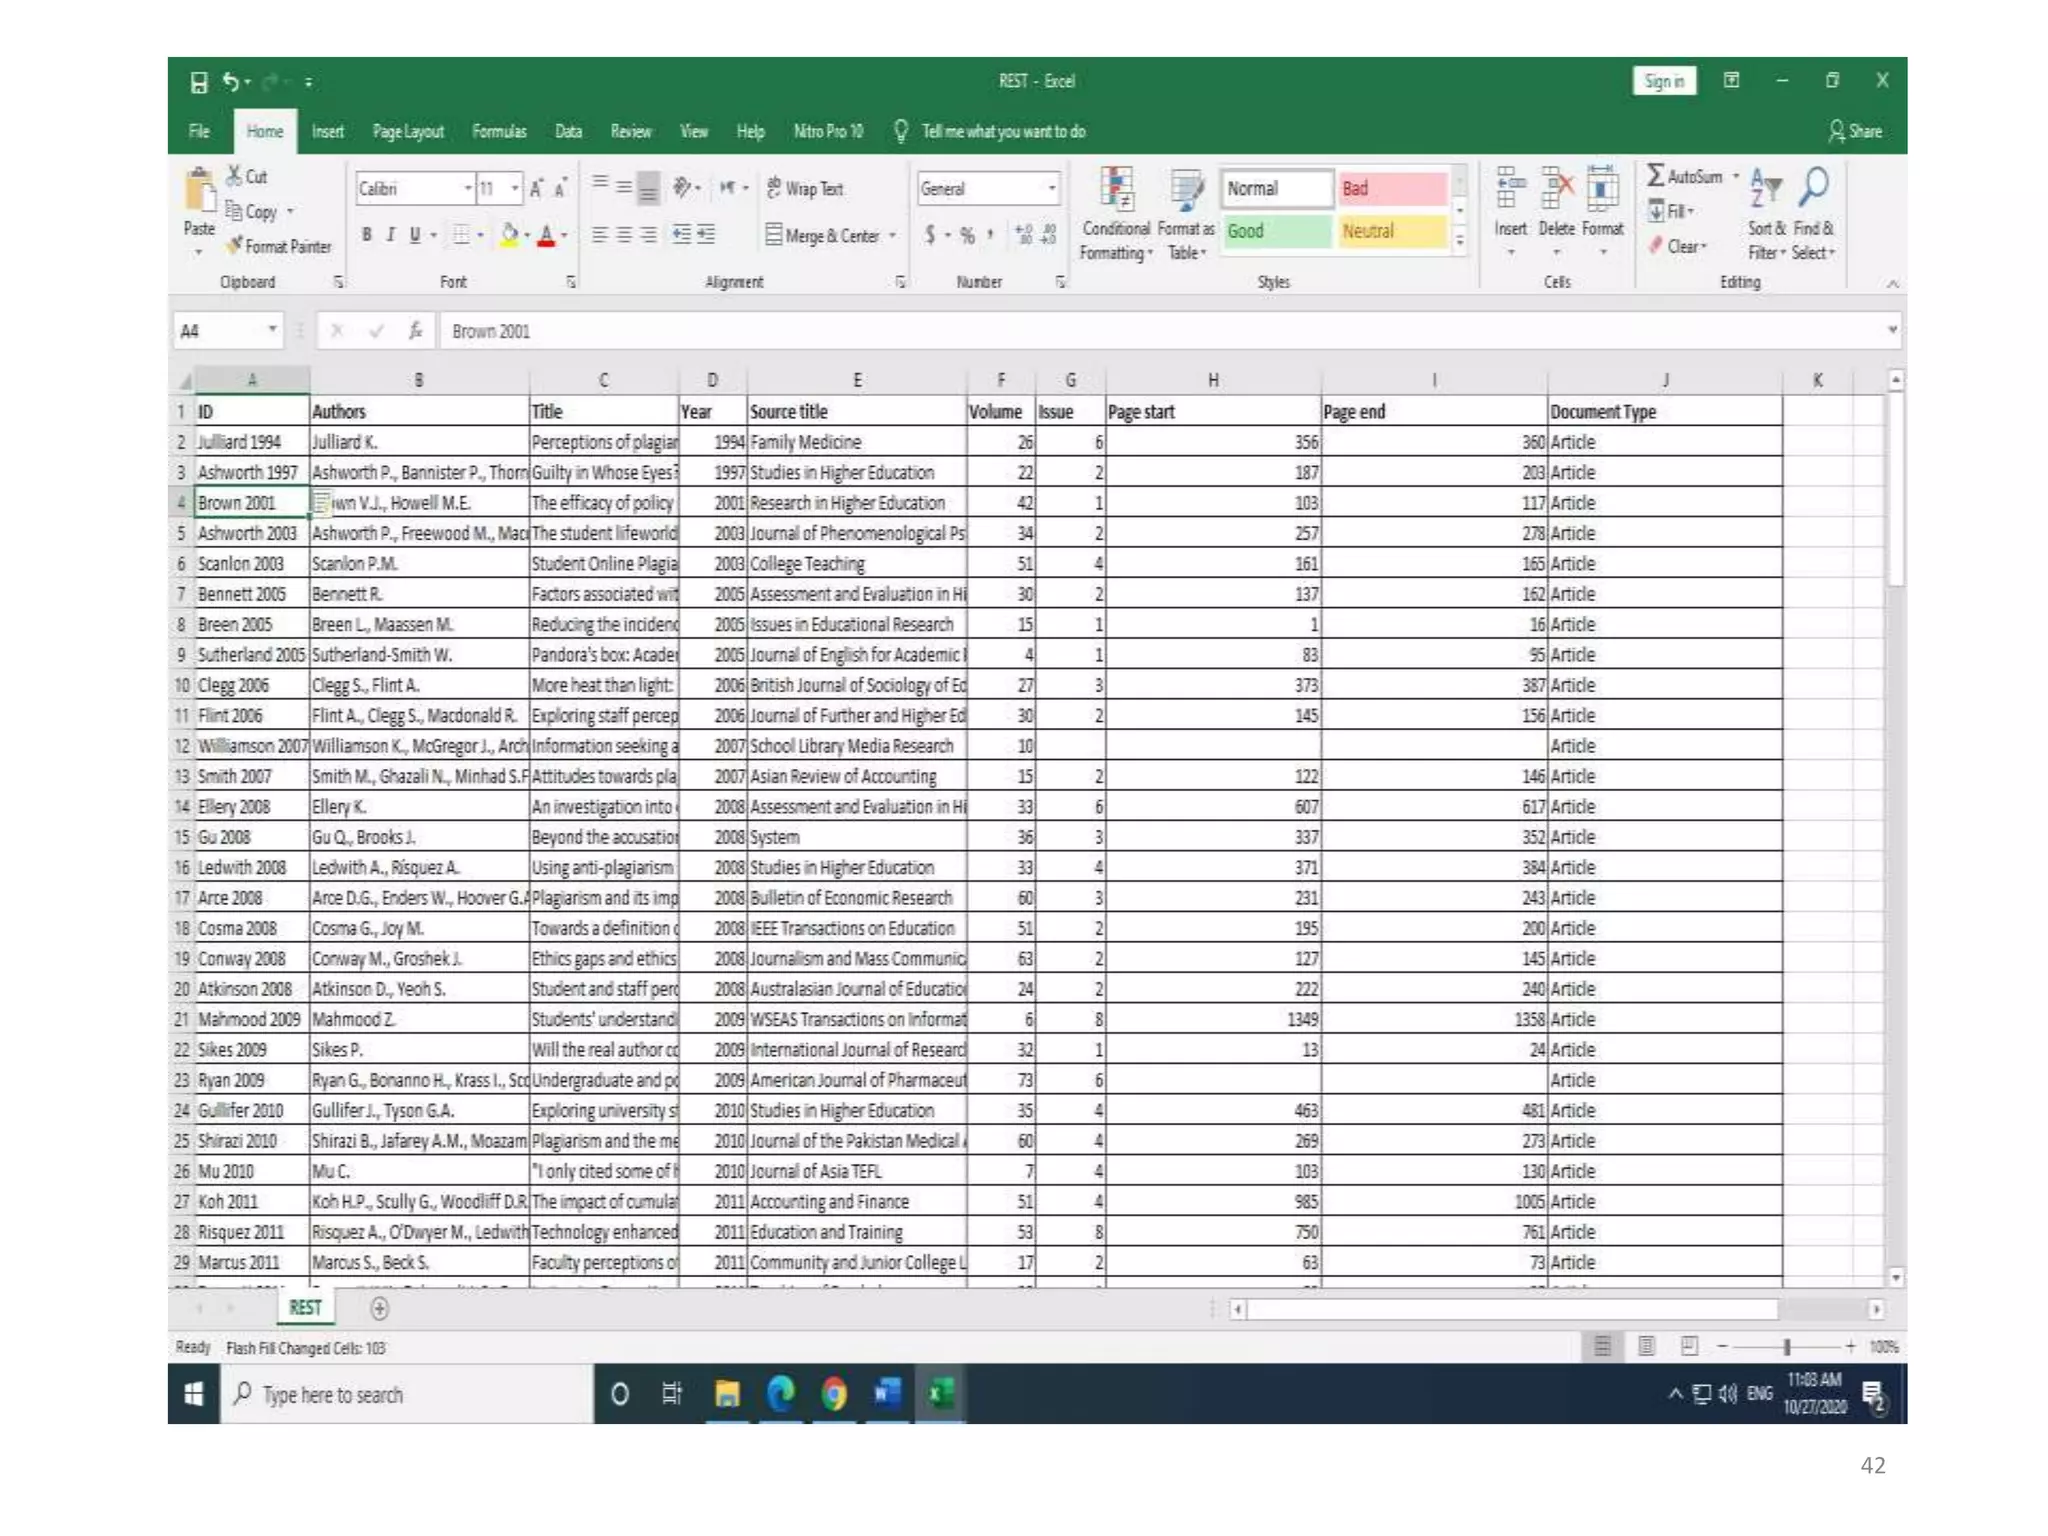Switch to the Page Layout tab

coord(408,131)
